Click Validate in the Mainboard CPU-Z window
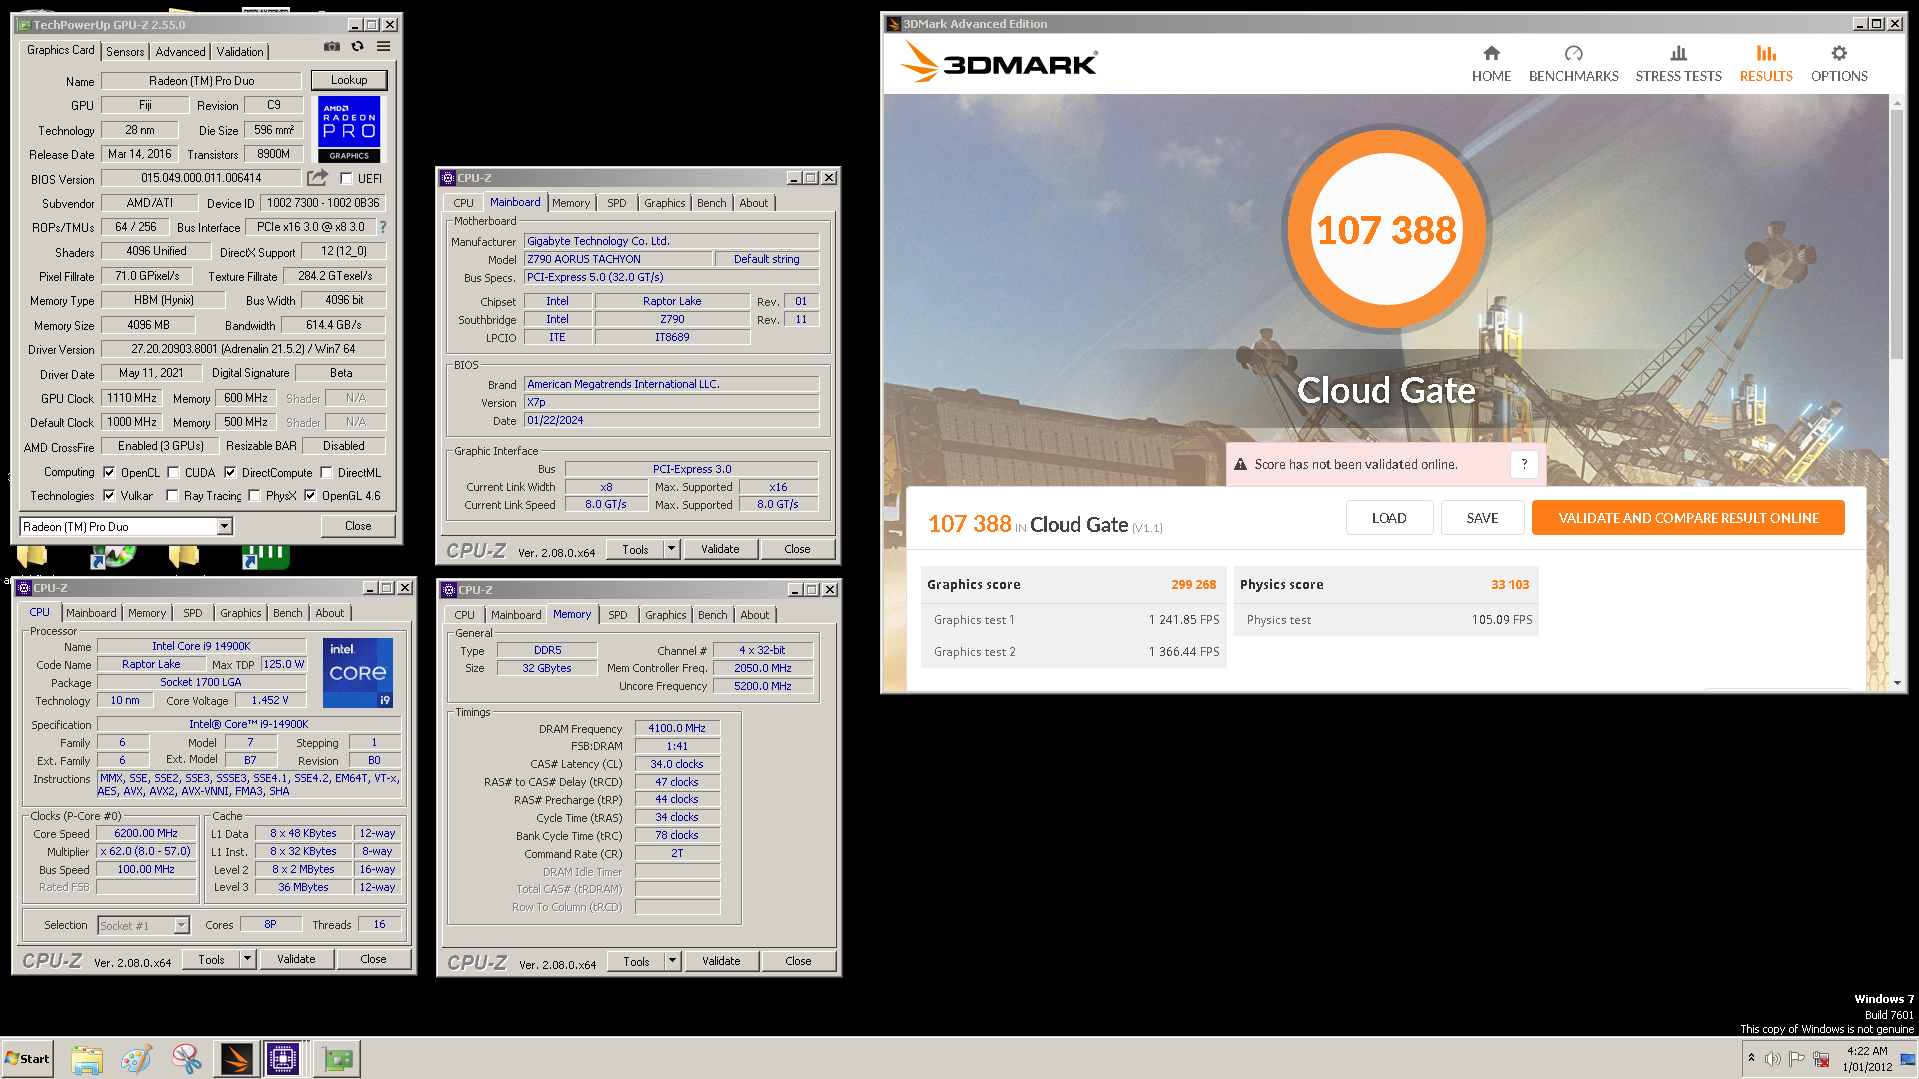Viewport: 1919px width, 1079px height. point(720,549)
